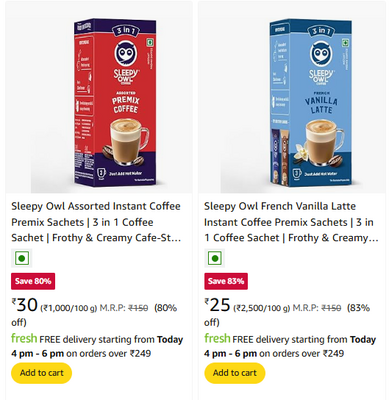
Task: Click the fresh logo under ₹25 product
Action: pos(217,338)
